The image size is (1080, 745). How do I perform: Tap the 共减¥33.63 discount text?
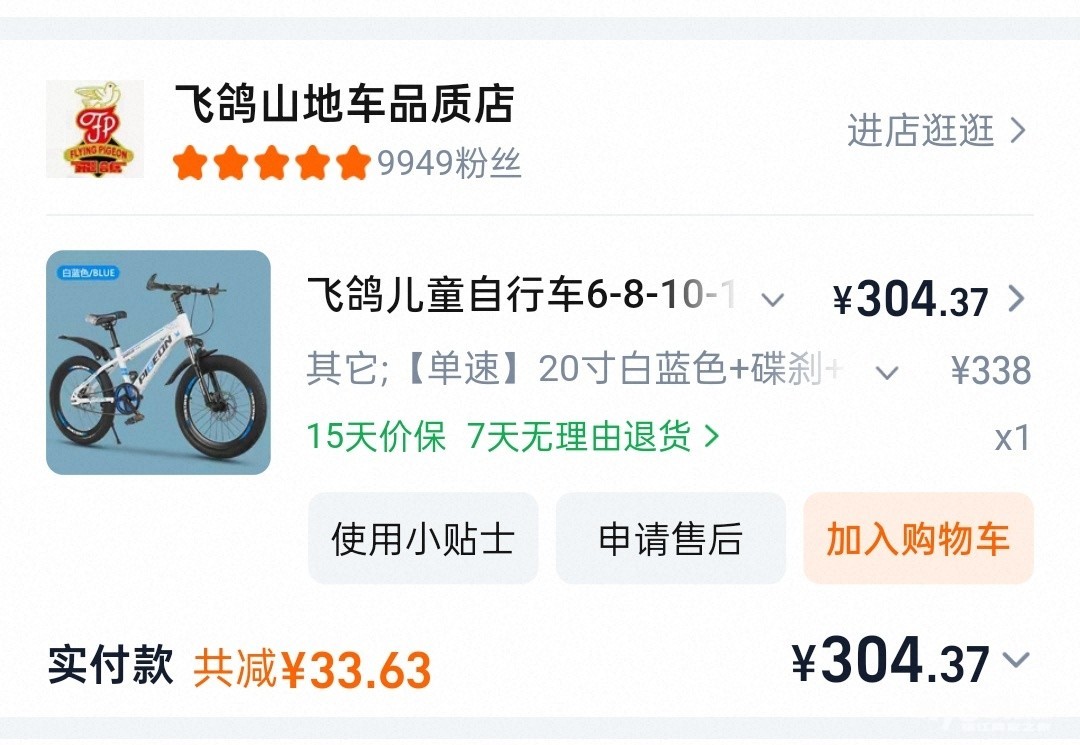[x=312, y=670]
